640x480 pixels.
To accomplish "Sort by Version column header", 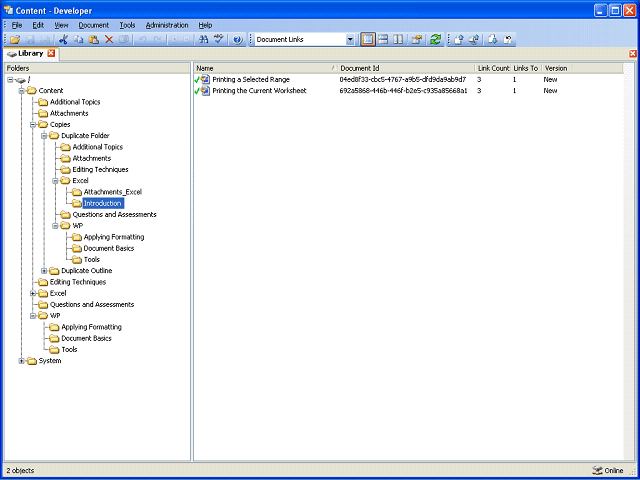I will [556, 68].
